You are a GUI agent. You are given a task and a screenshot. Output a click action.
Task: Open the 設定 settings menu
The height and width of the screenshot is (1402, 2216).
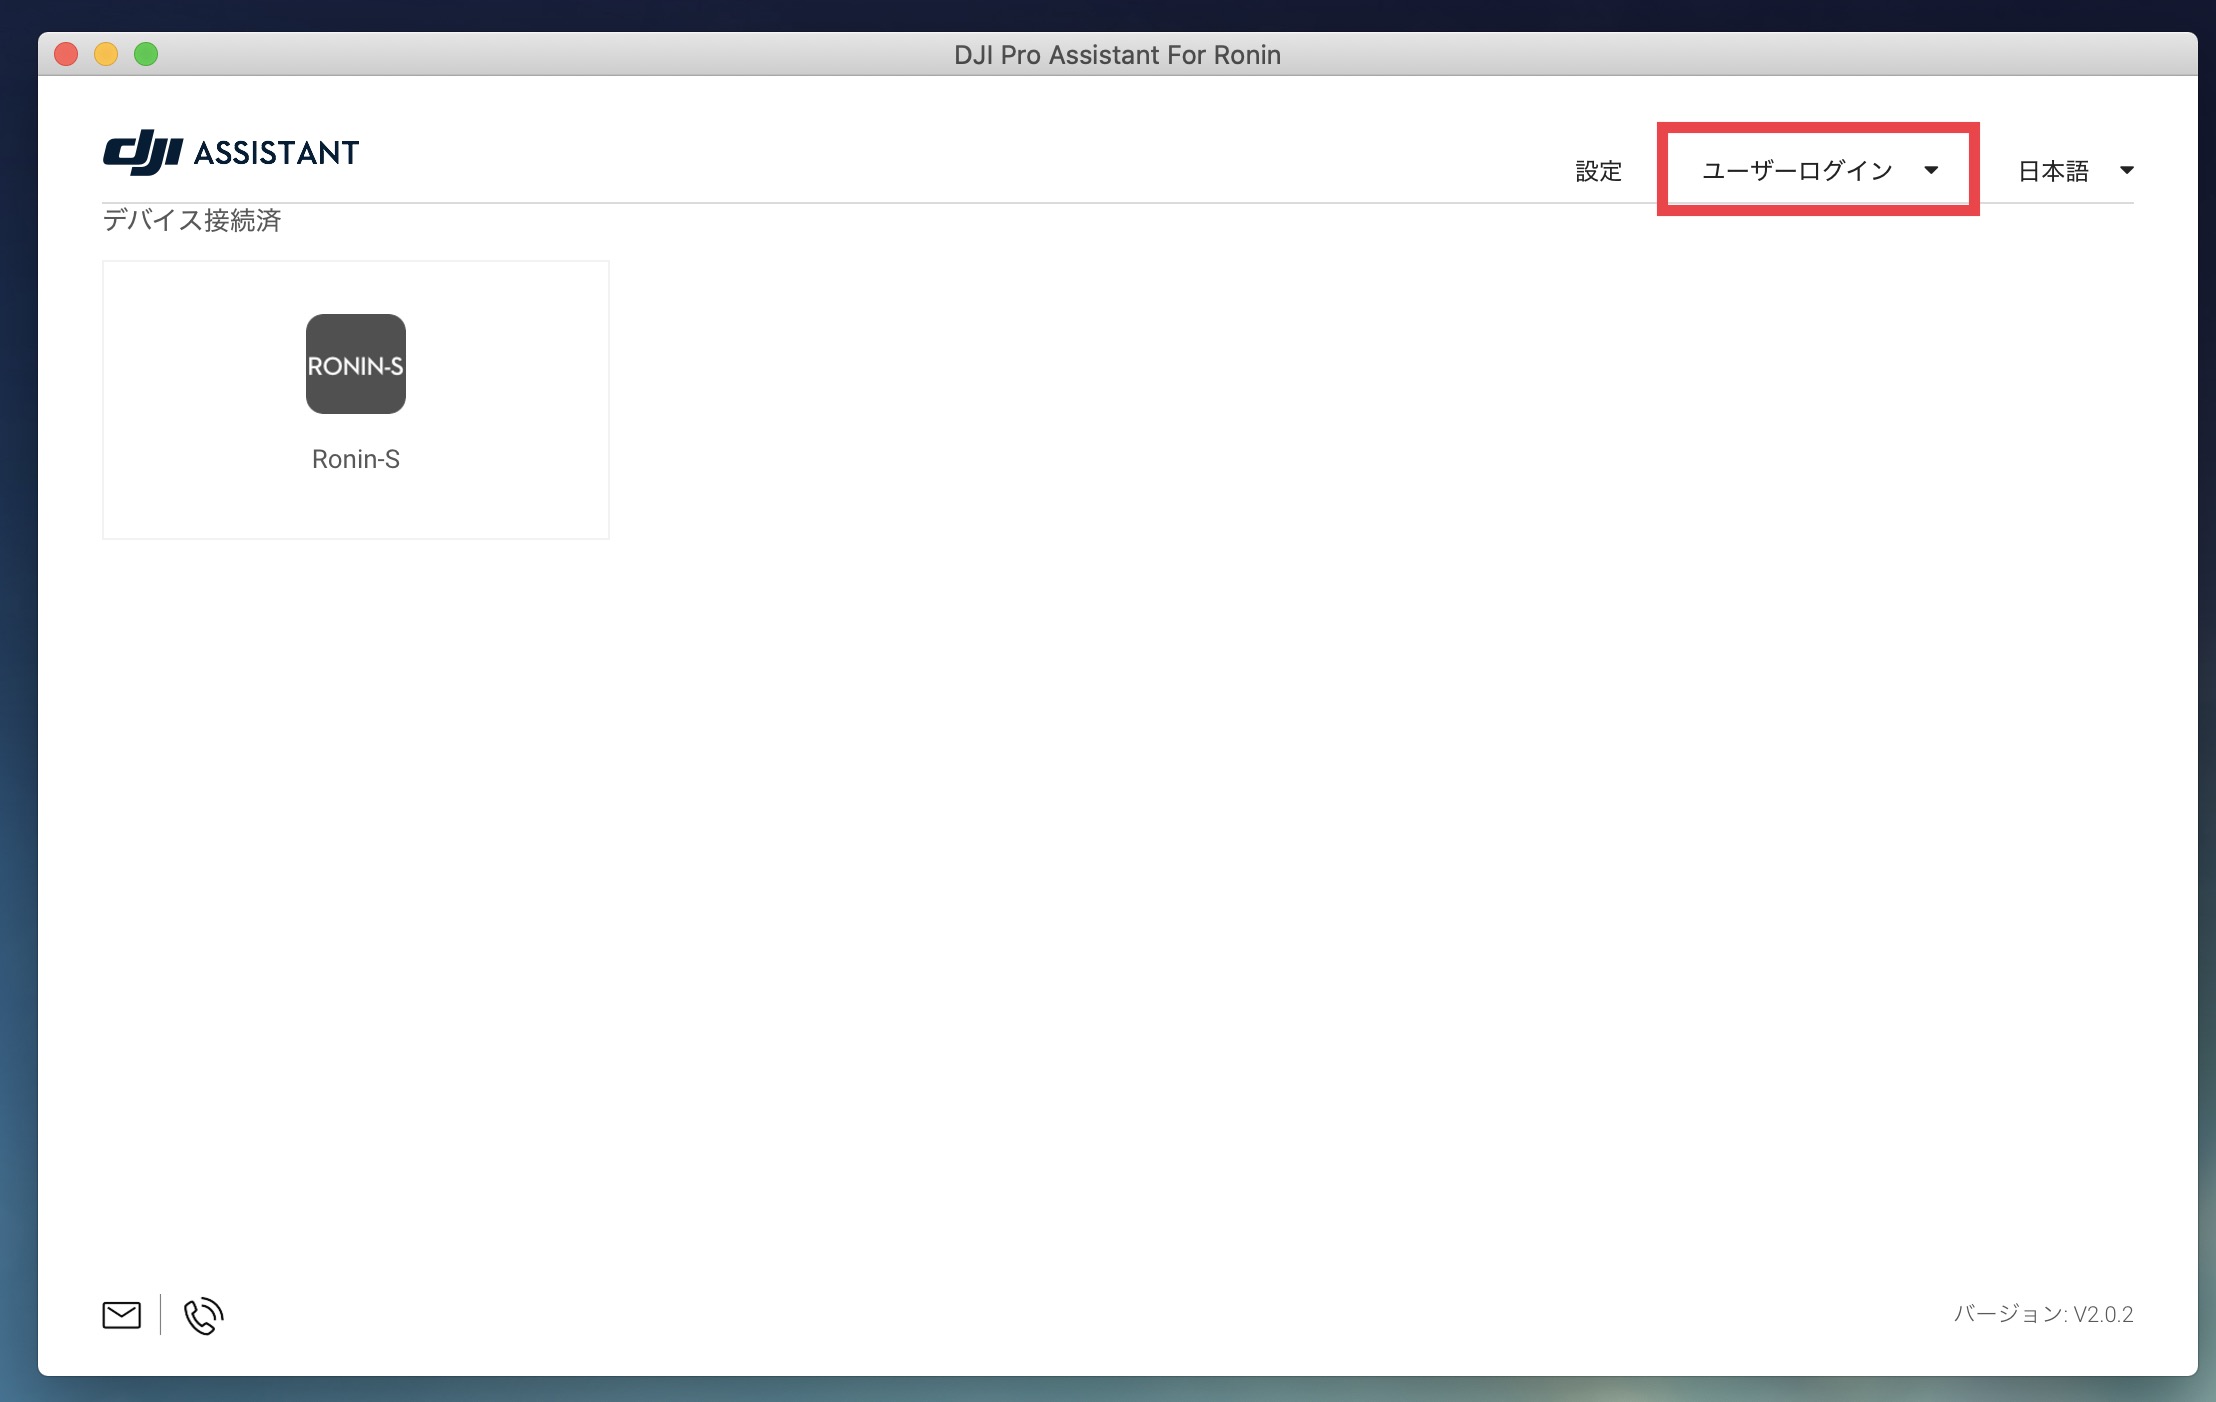[1598, 171]
